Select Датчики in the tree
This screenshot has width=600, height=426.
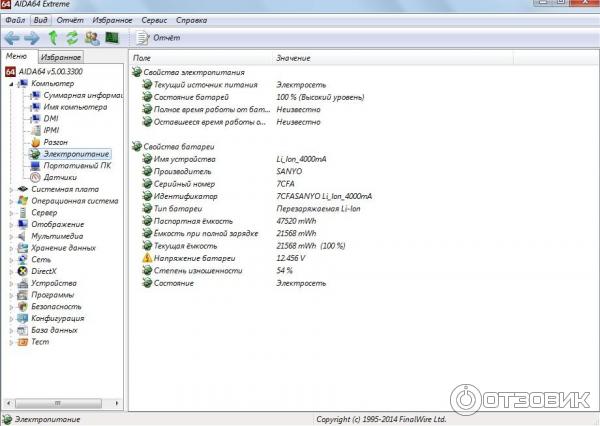point(60,177)
